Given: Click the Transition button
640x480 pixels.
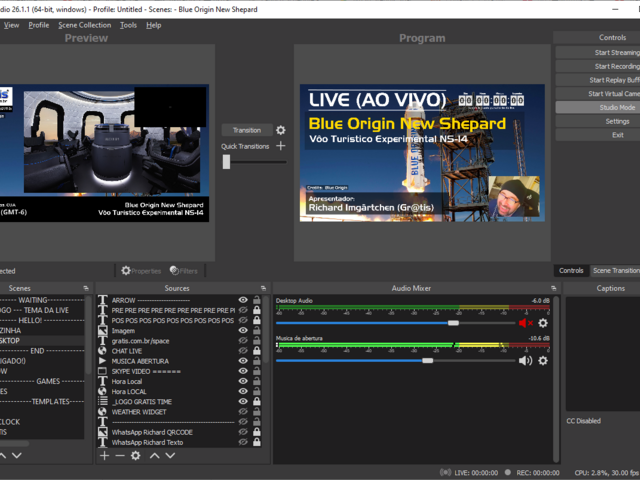Looking at the screenshot, I should click(246, 130).
